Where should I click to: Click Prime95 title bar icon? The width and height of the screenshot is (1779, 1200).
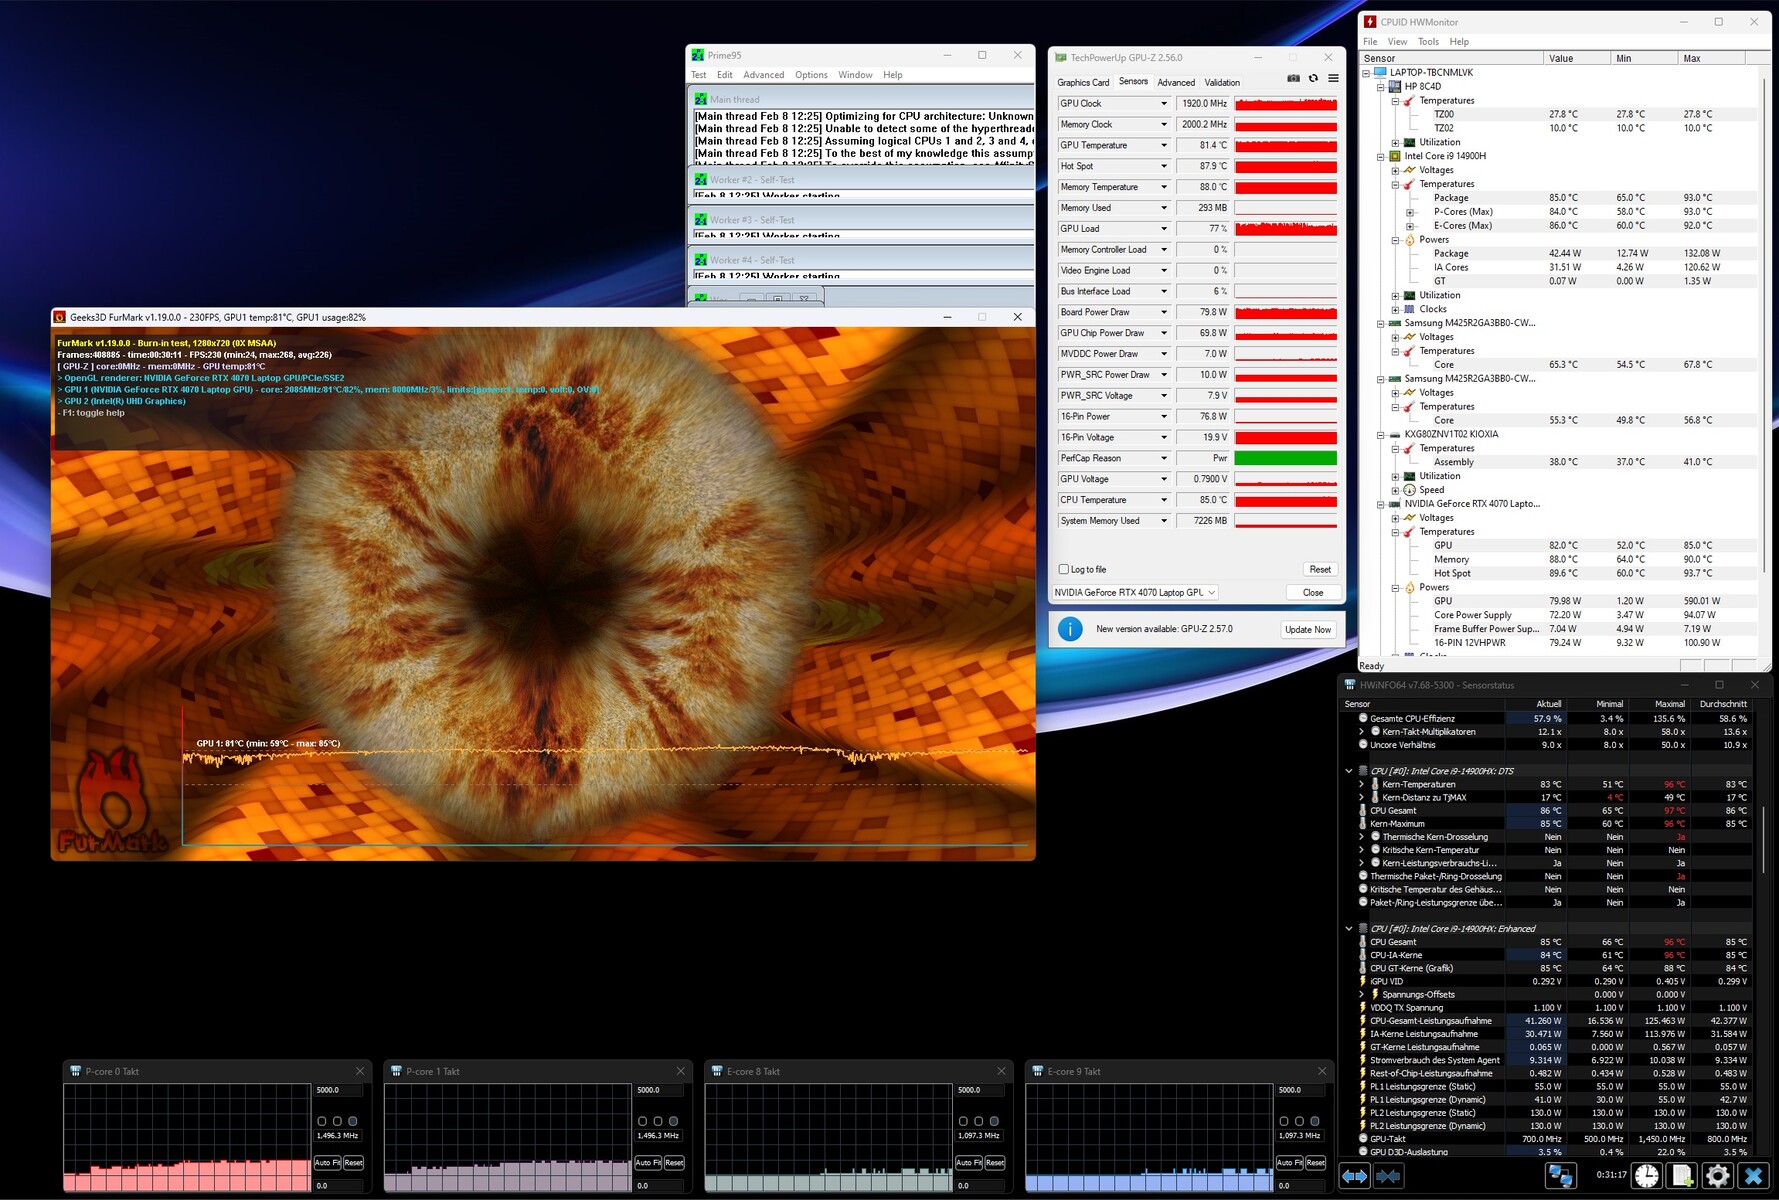698,55
